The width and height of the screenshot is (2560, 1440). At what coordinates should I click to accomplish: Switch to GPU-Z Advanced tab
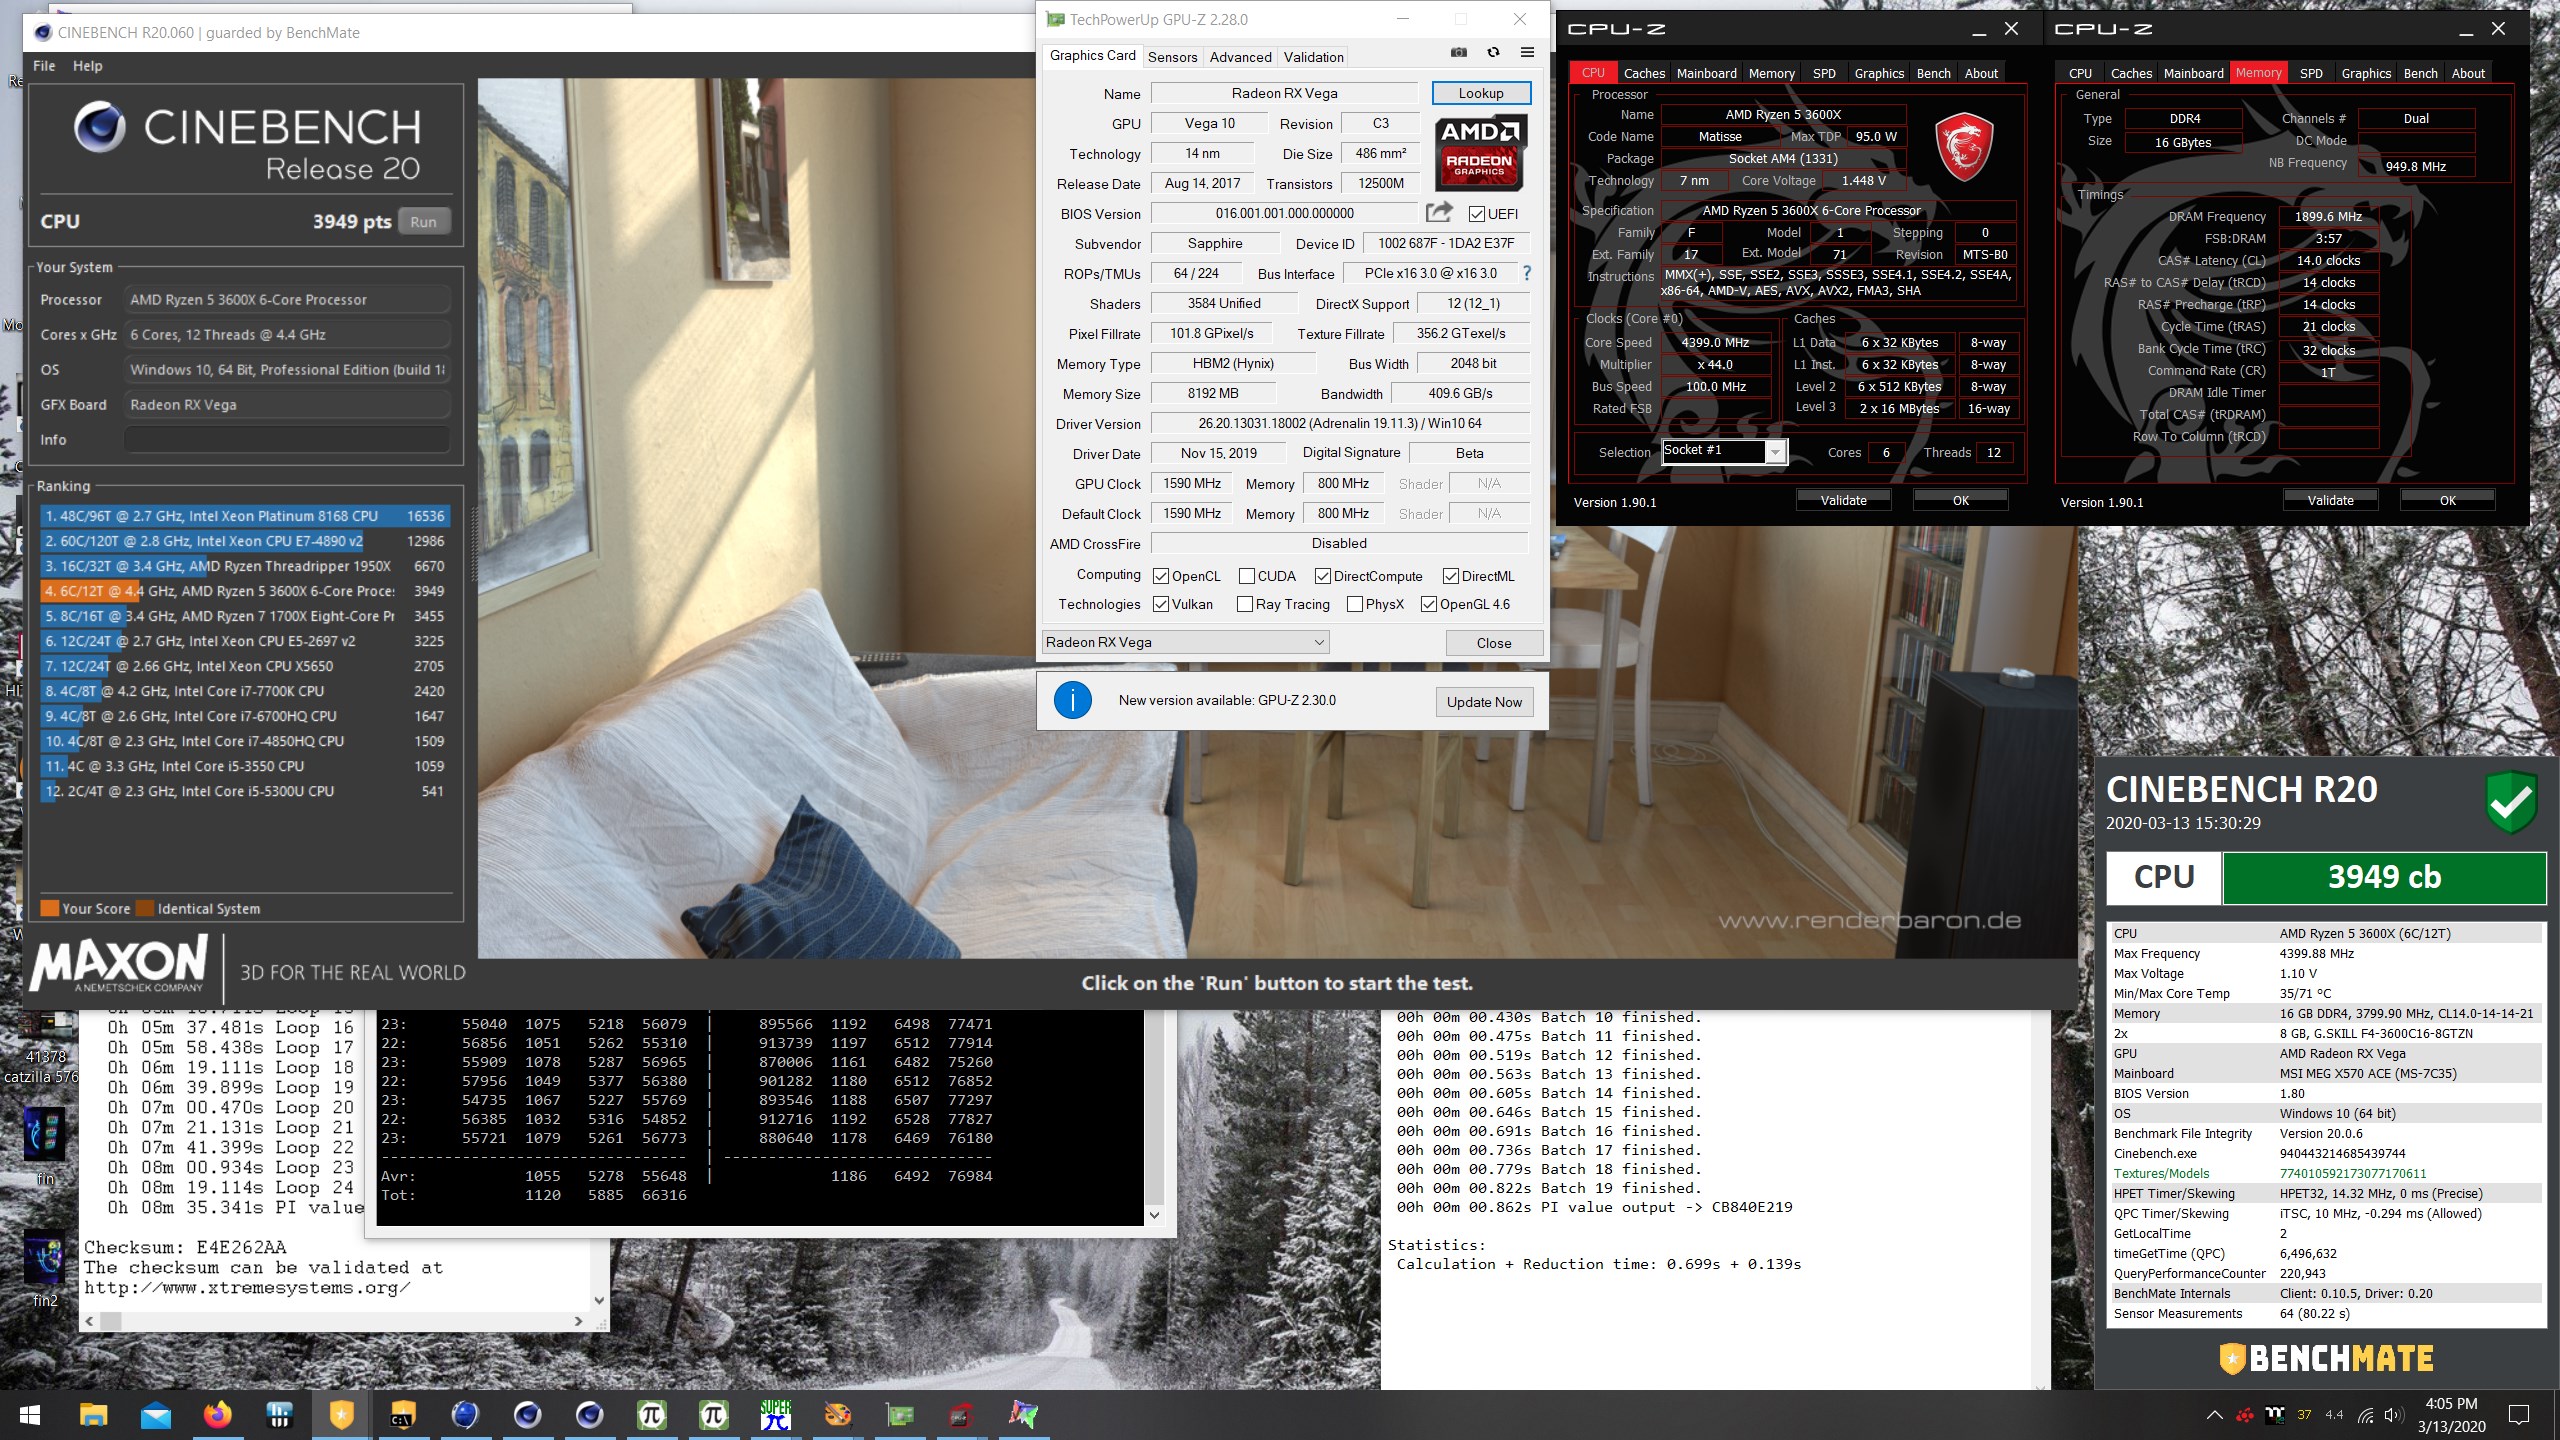click(x=1240, y=57)
